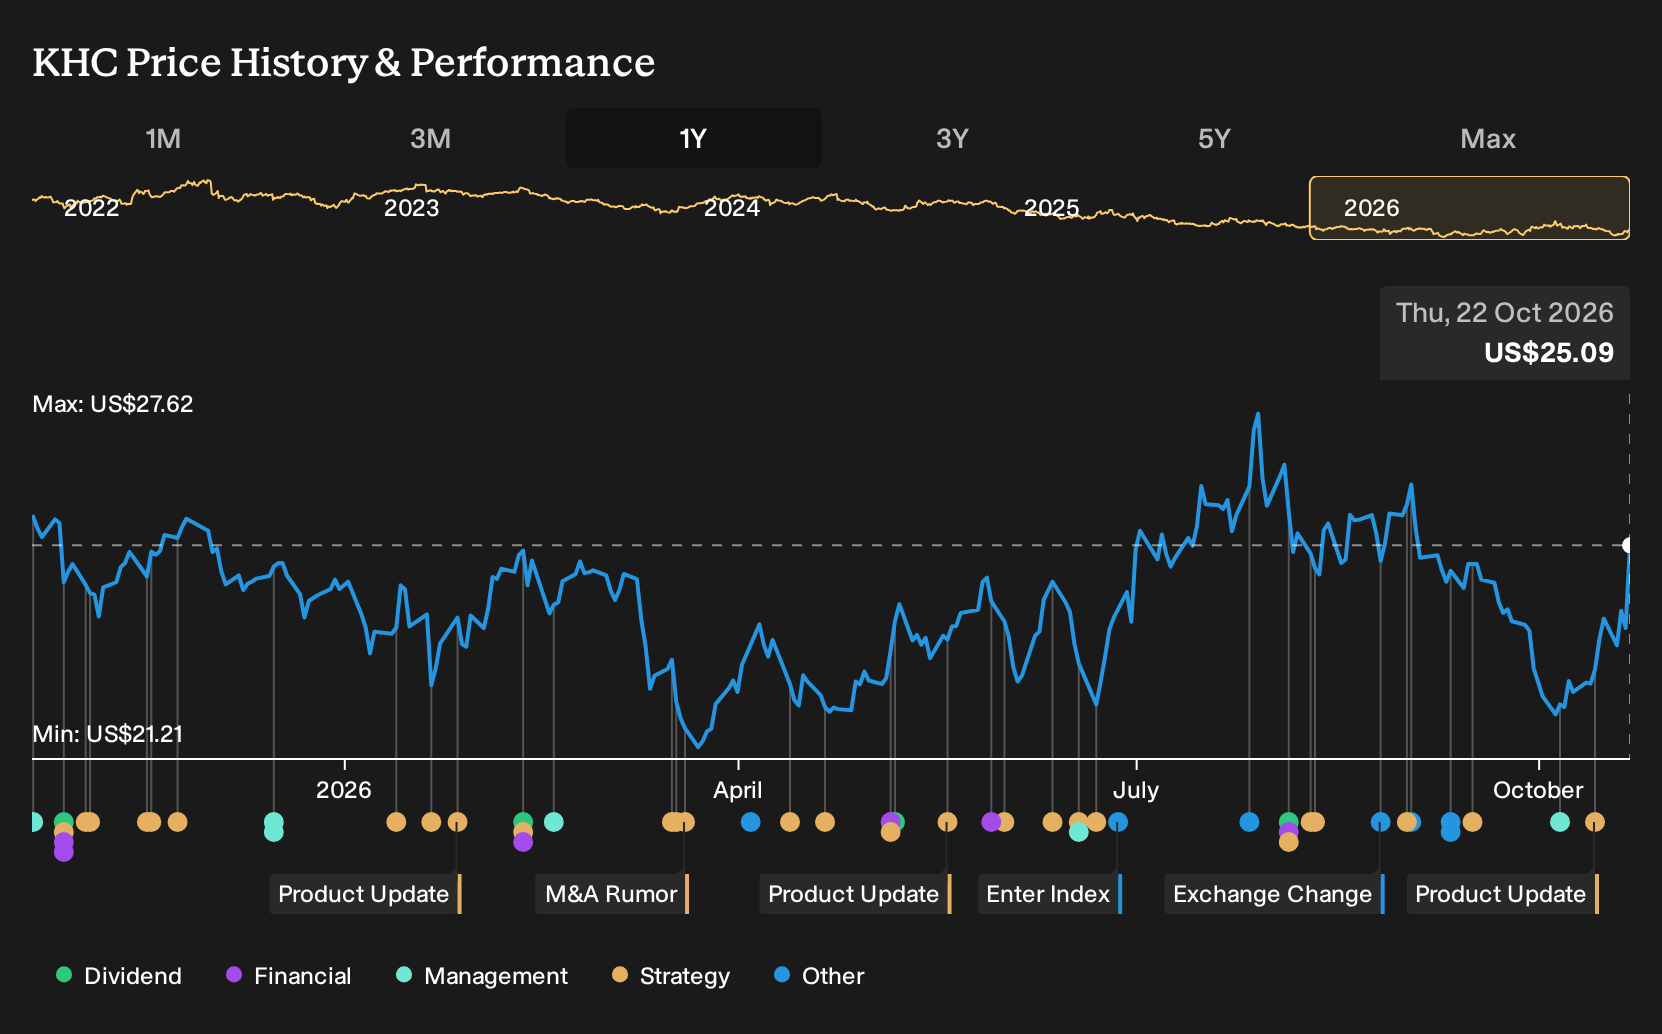Open the M&A Rumor event label

pos(612,894)
